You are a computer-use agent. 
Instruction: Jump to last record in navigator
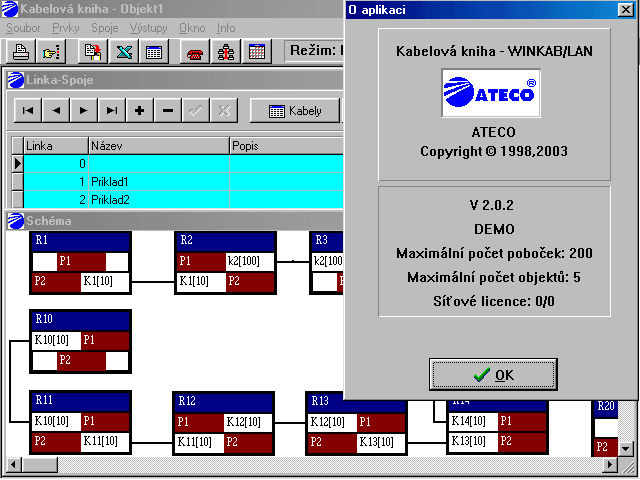(x=111, y=110)
